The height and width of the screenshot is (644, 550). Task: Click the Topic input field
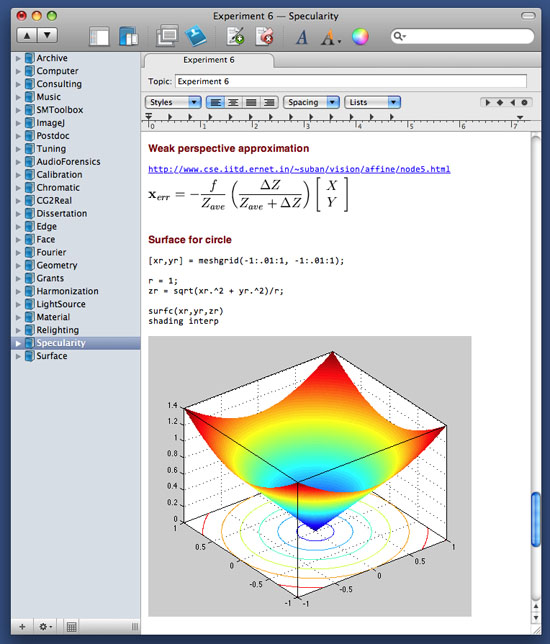(351, 81)
